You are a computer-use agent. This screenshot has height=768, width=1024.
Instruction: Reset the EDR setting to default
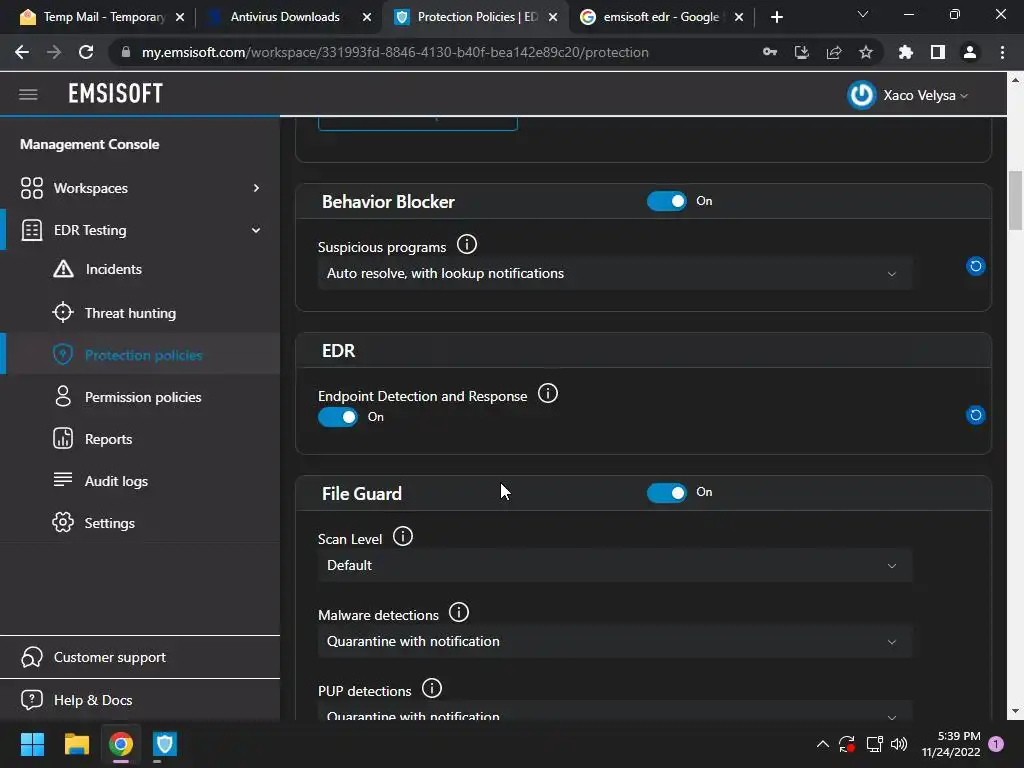point(975,415)
